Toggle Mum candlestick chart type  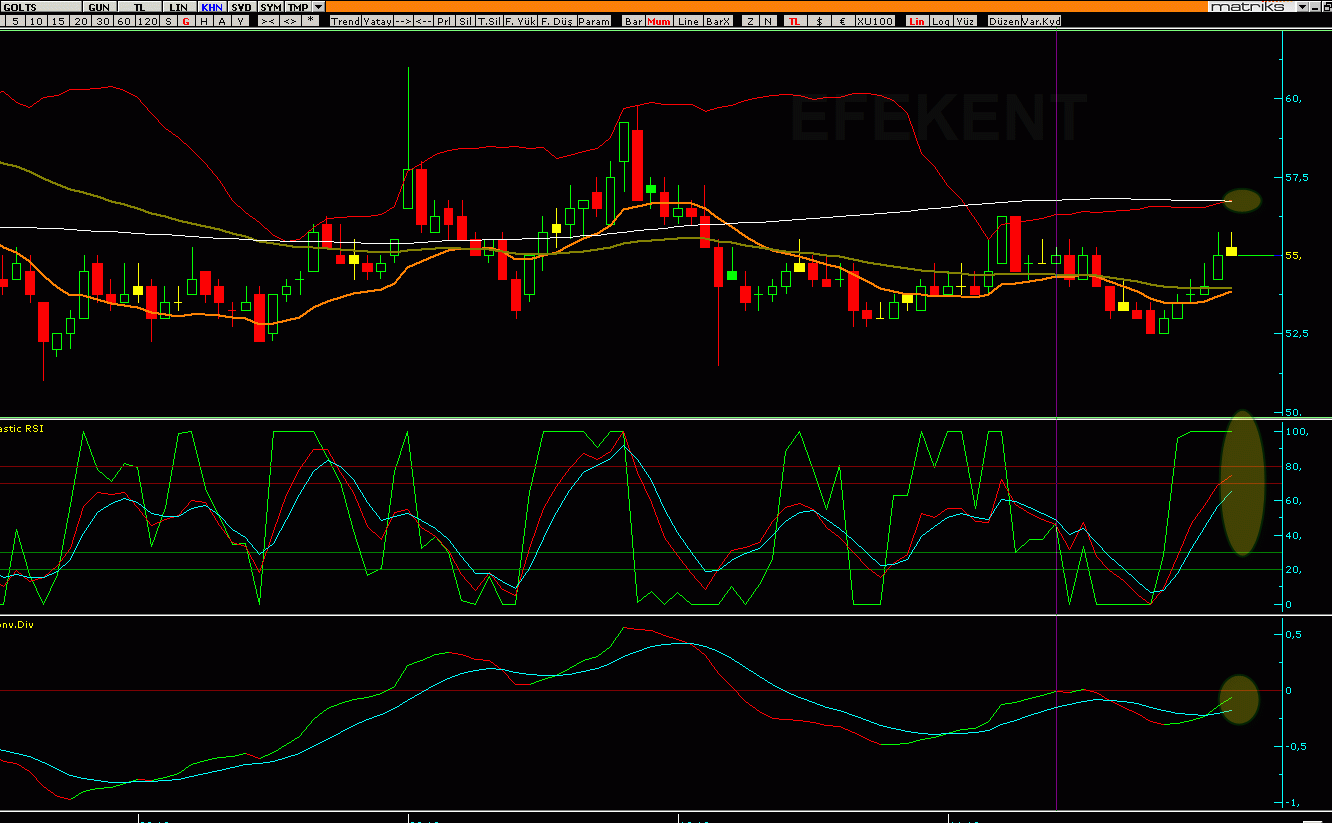[659, 21]
